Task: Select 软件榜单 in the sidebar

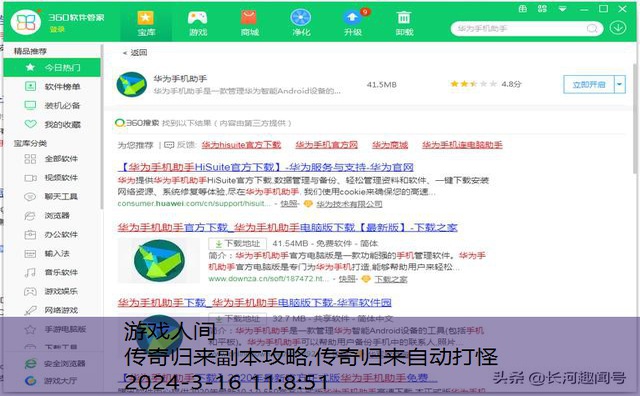Action: click(52, 87)
